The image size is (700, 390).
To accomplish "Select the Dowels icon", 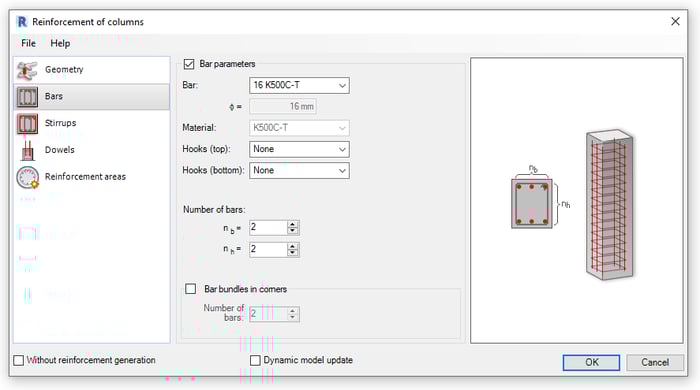I will coord(27,150).
